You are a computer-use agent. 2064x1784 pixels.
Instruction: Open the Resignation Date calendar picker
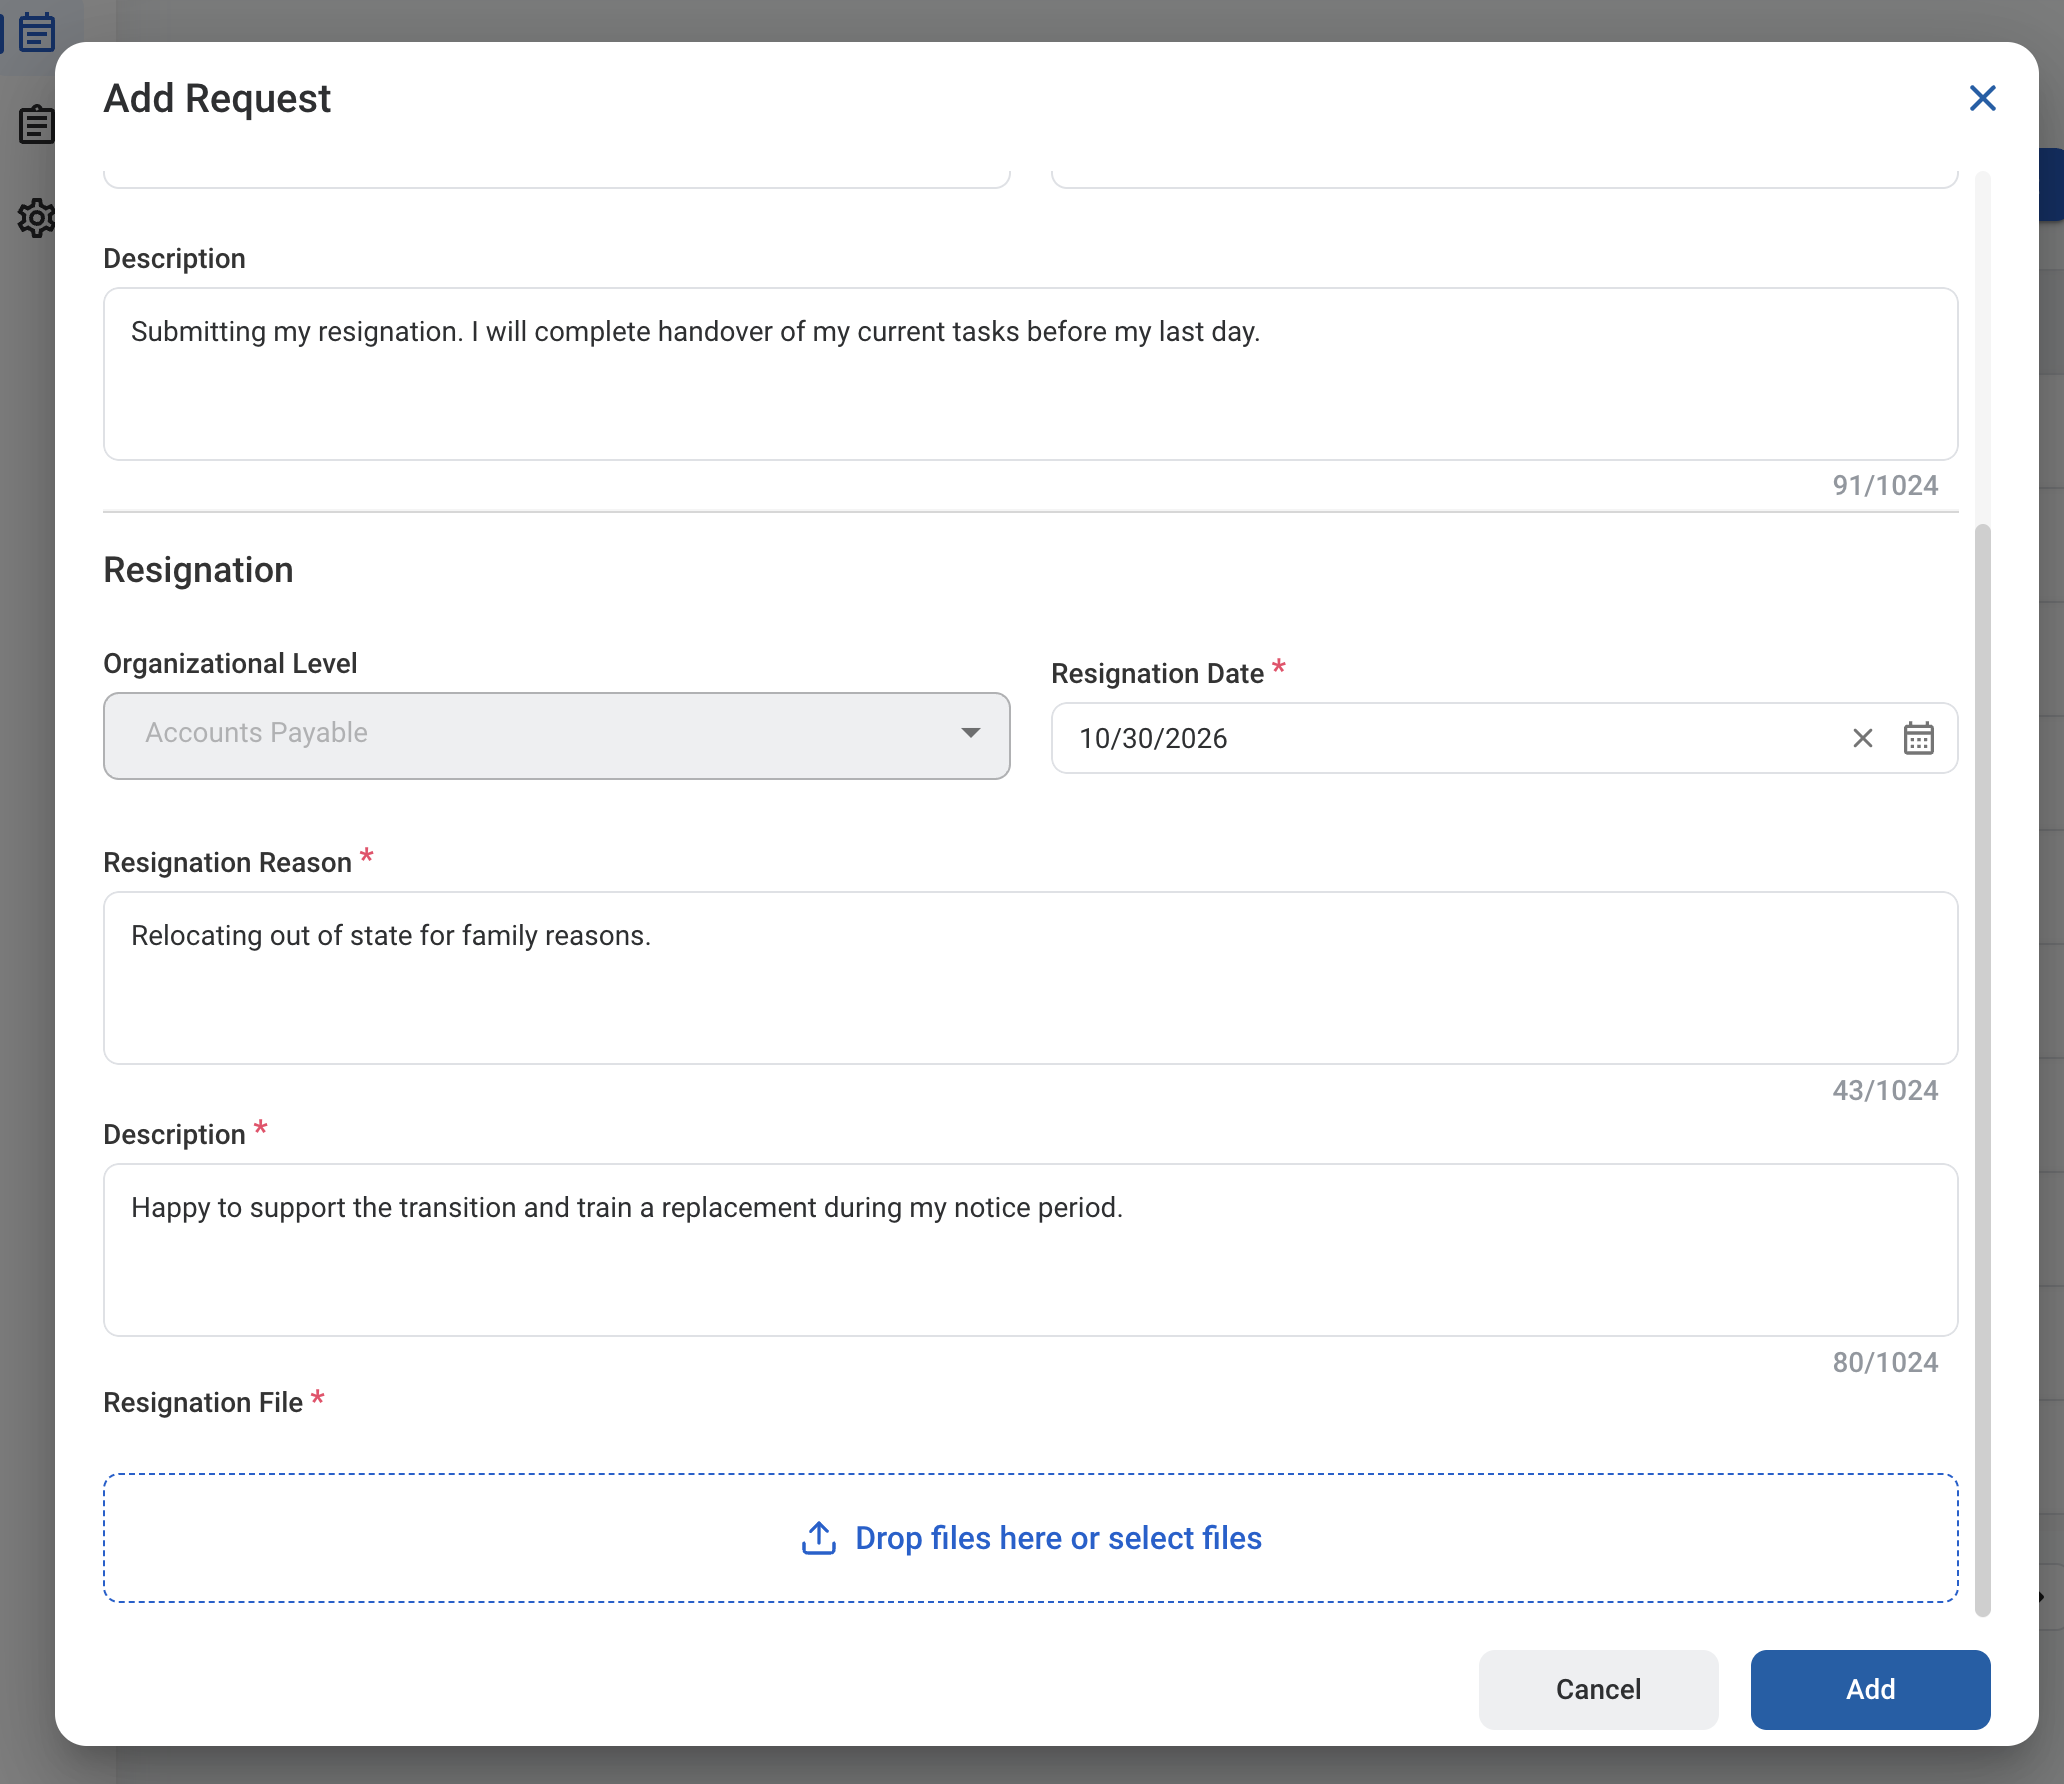[1918, 738]
